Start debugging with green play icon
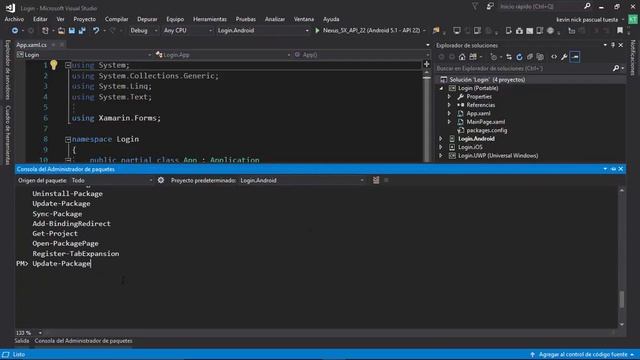This screenshot has height=360, width=640. click(x=317, y=31)
